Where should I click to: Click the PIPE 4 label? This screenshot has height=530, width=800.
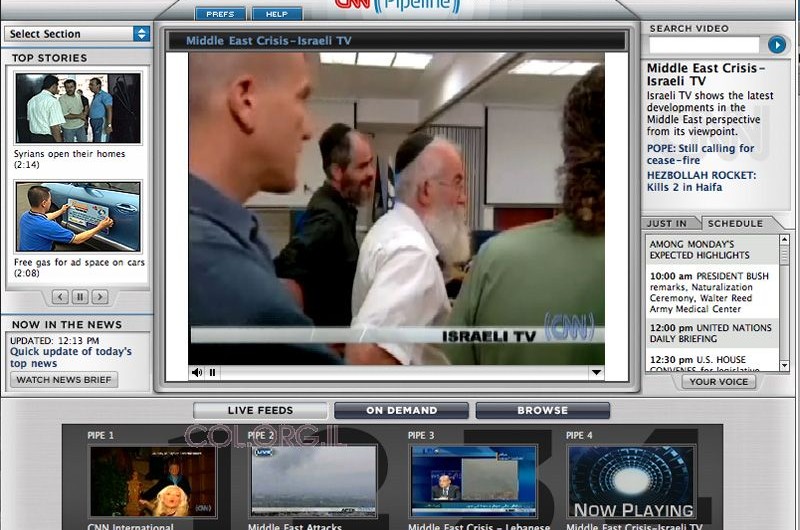click(x=579, y=435)
